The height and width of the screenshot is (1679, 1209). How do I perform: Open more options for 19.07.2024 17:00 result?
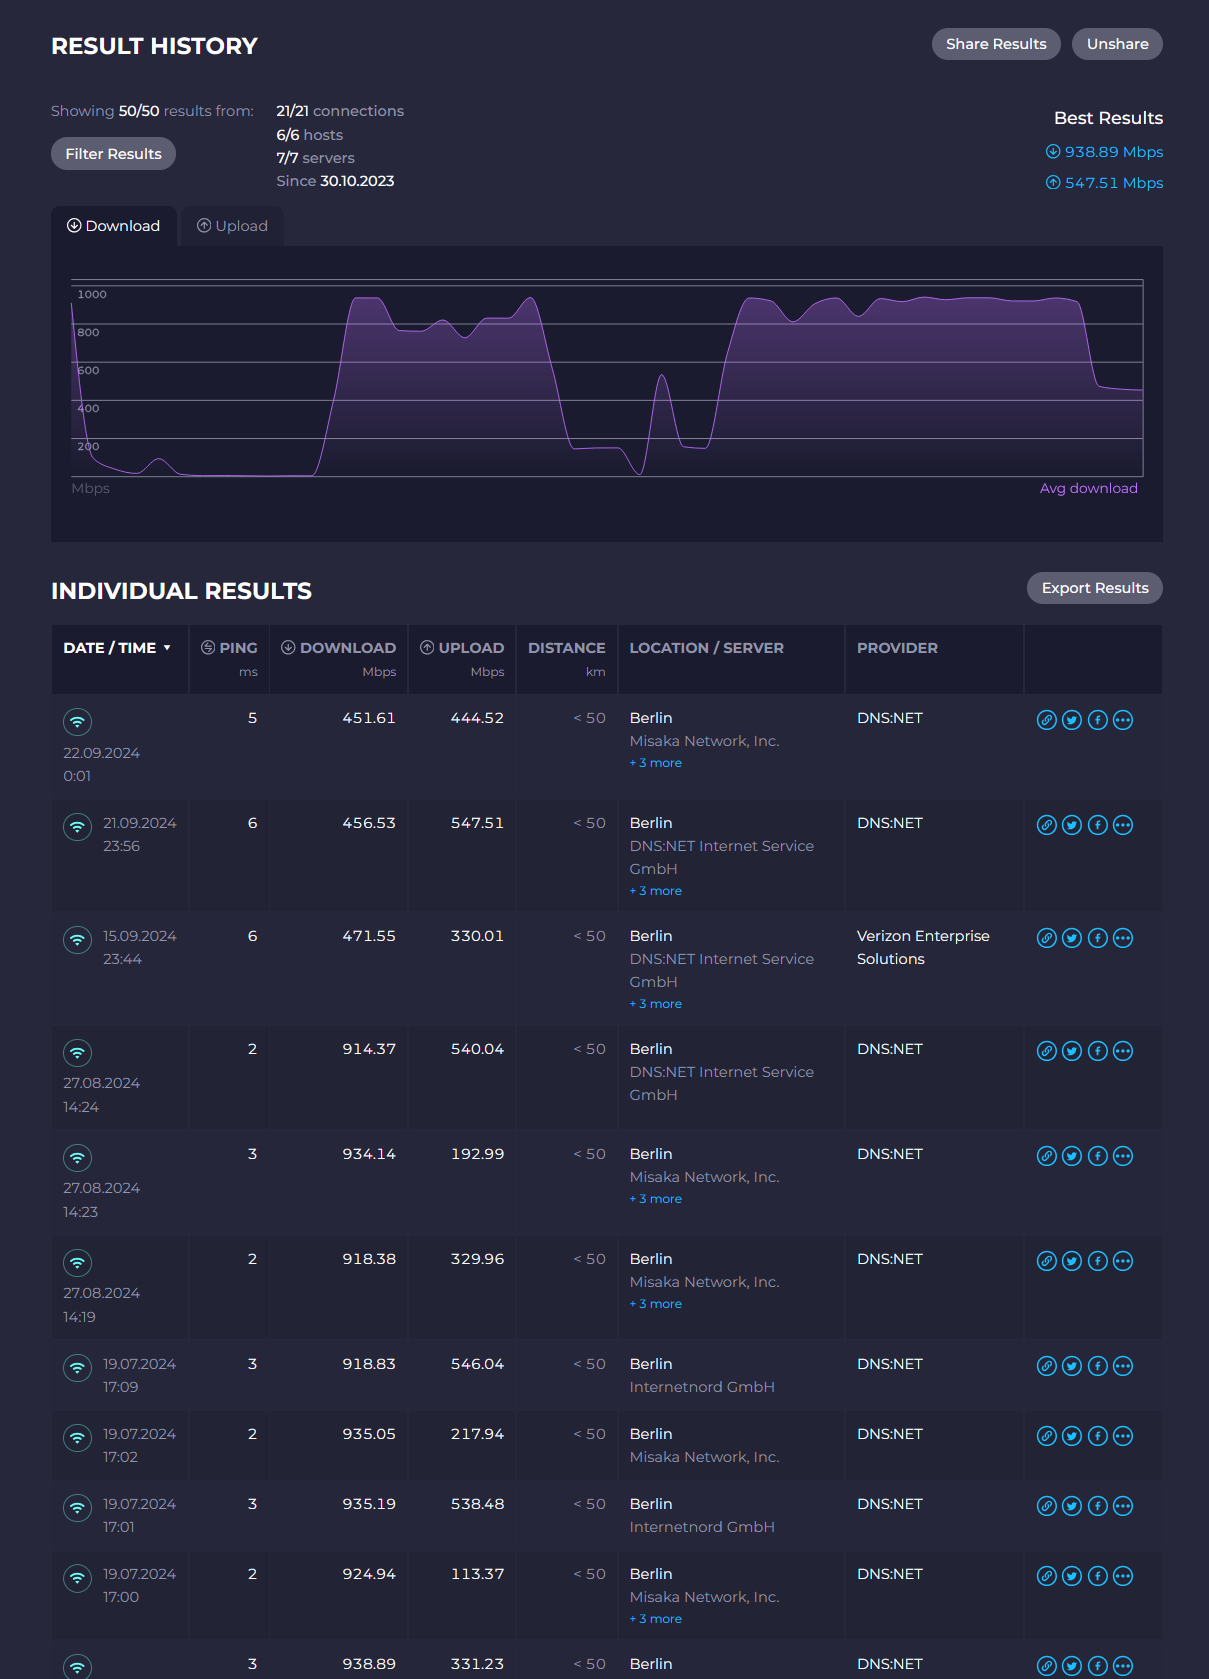(1123, 1576)
